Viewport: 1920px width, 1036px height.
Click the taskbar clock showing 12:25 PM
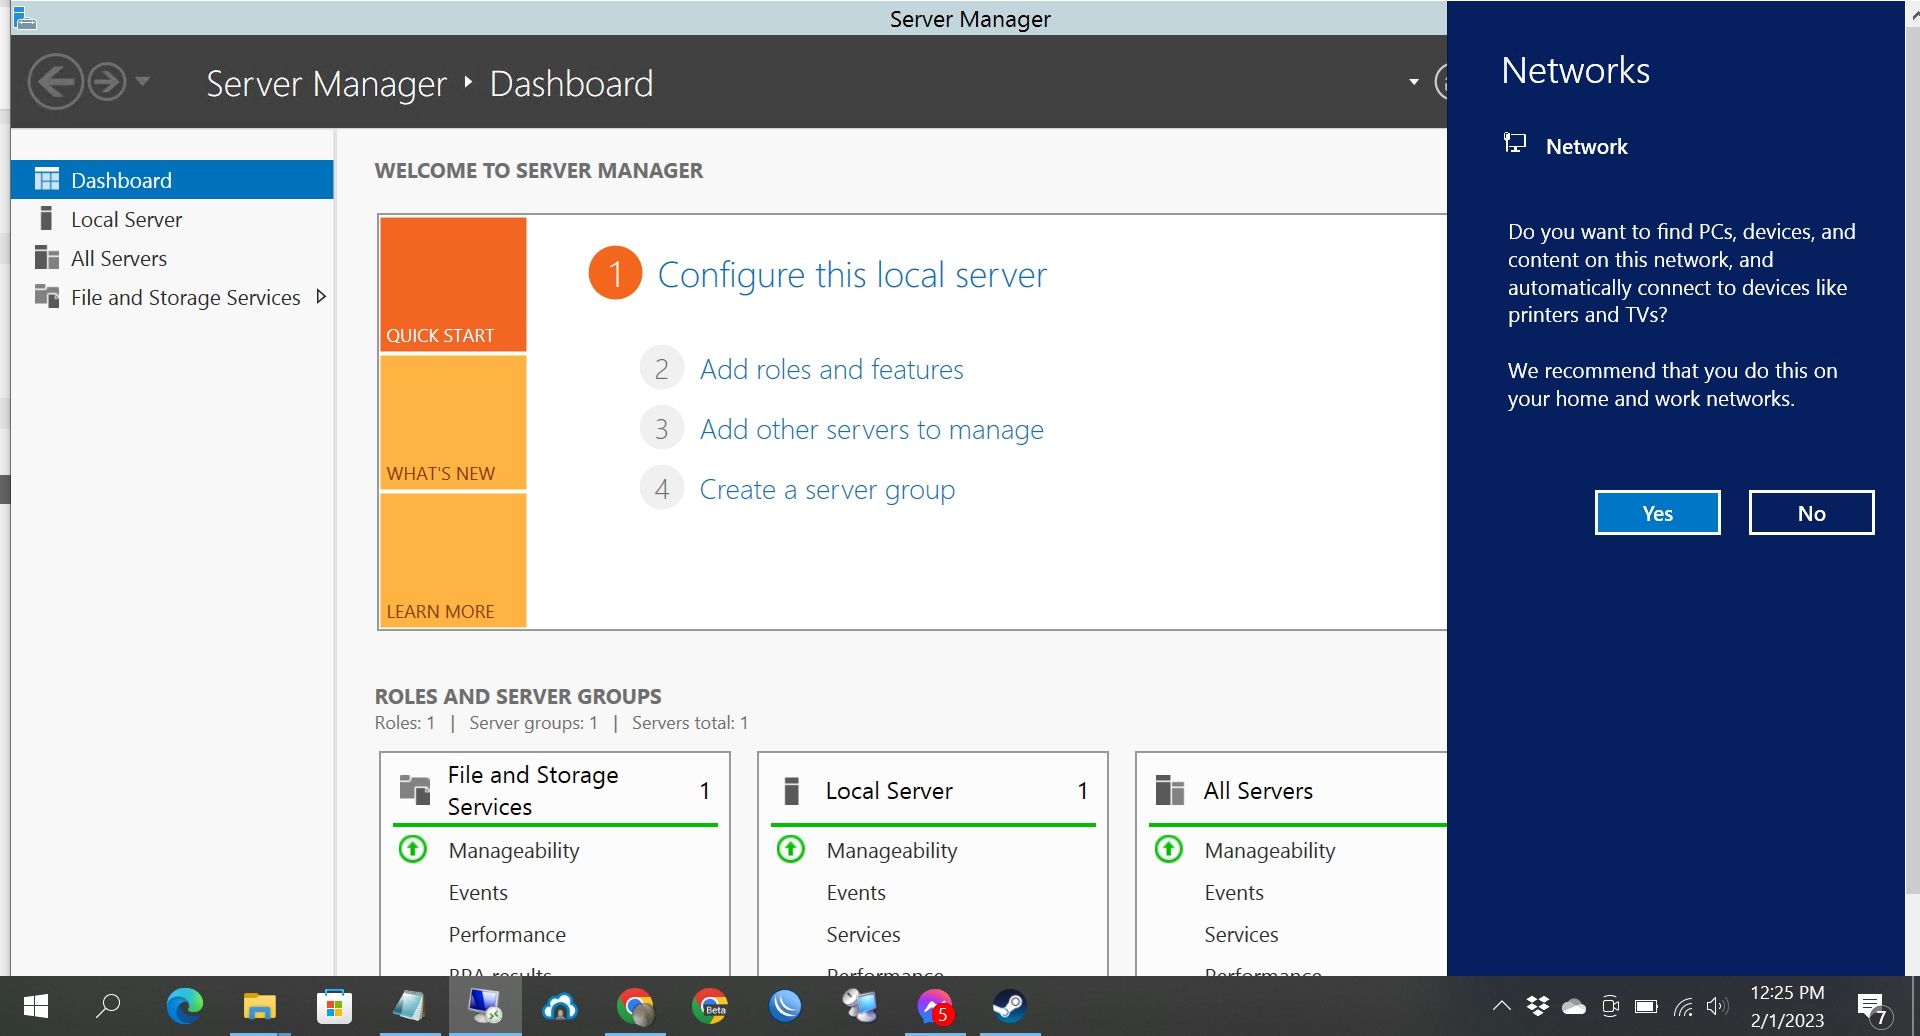1787,1006
